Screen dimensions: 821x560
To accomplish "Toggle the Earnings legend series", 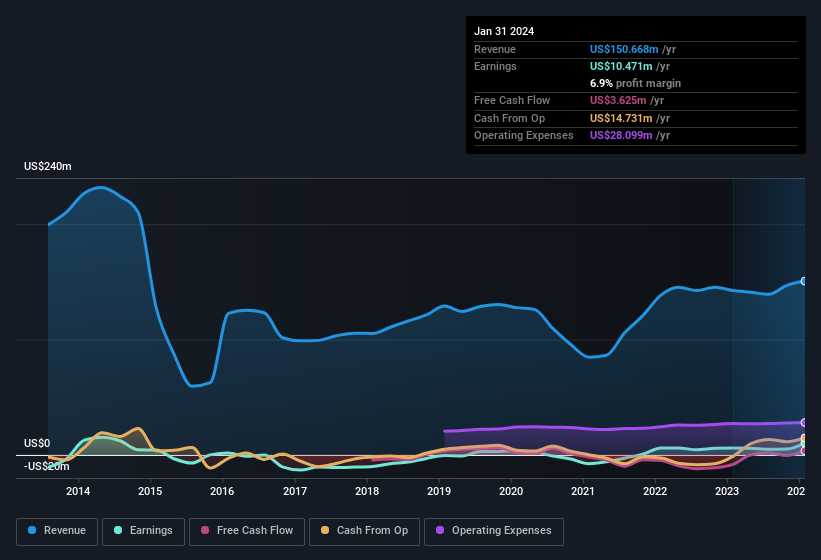I will tap(143, 531).
